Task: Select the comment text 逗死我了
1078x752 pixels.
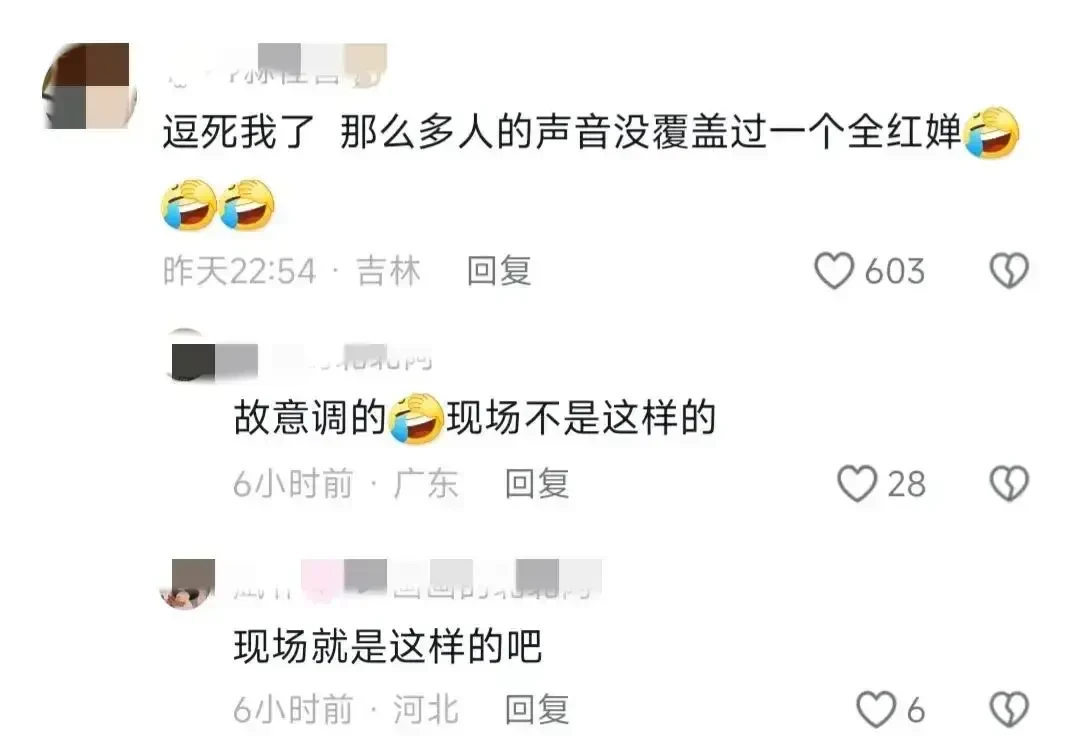Action: pos(238,132)
